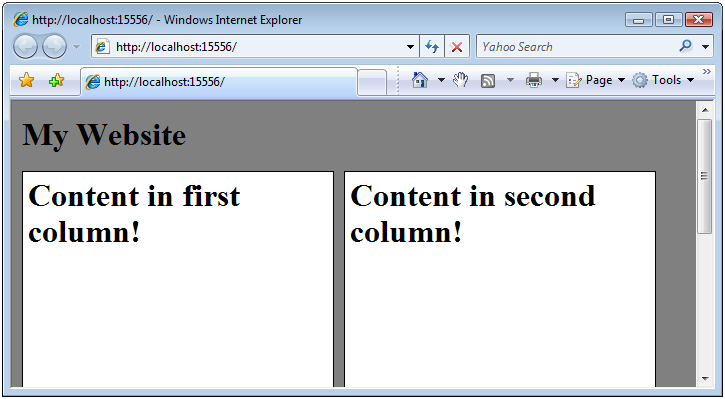Viewport: 725px width, 399px height.
Task: Select the http://localhost:15556/ tab
Action: pos(219,82)
